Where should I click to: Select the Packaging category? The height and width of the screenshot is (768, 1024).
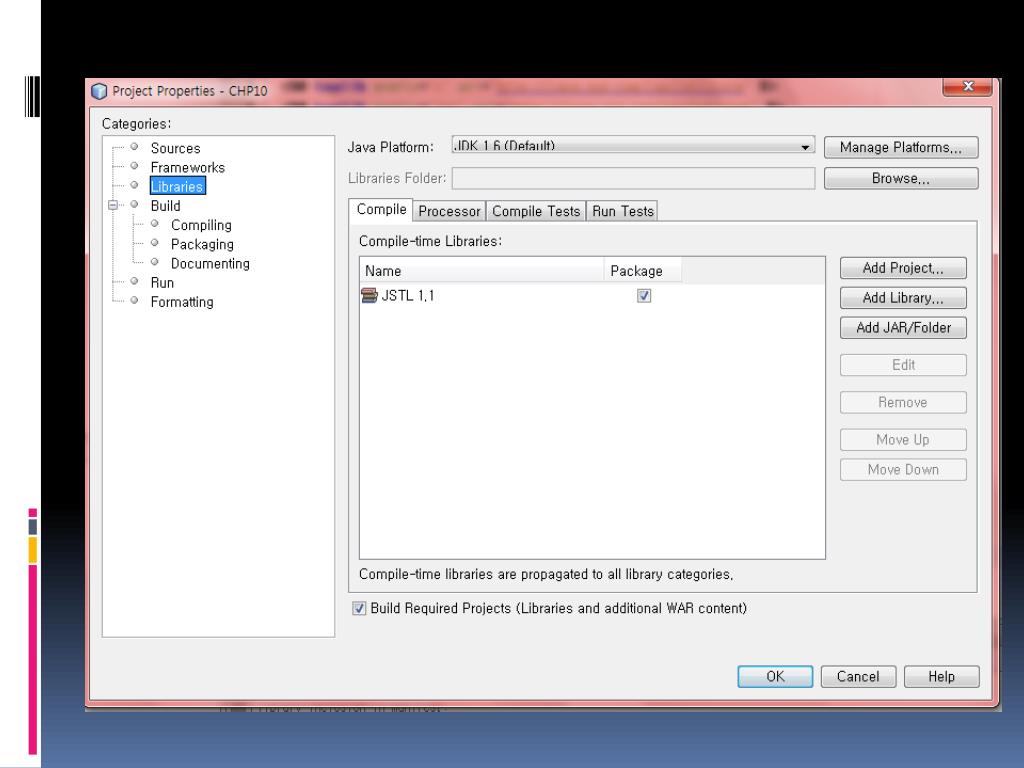202,244
